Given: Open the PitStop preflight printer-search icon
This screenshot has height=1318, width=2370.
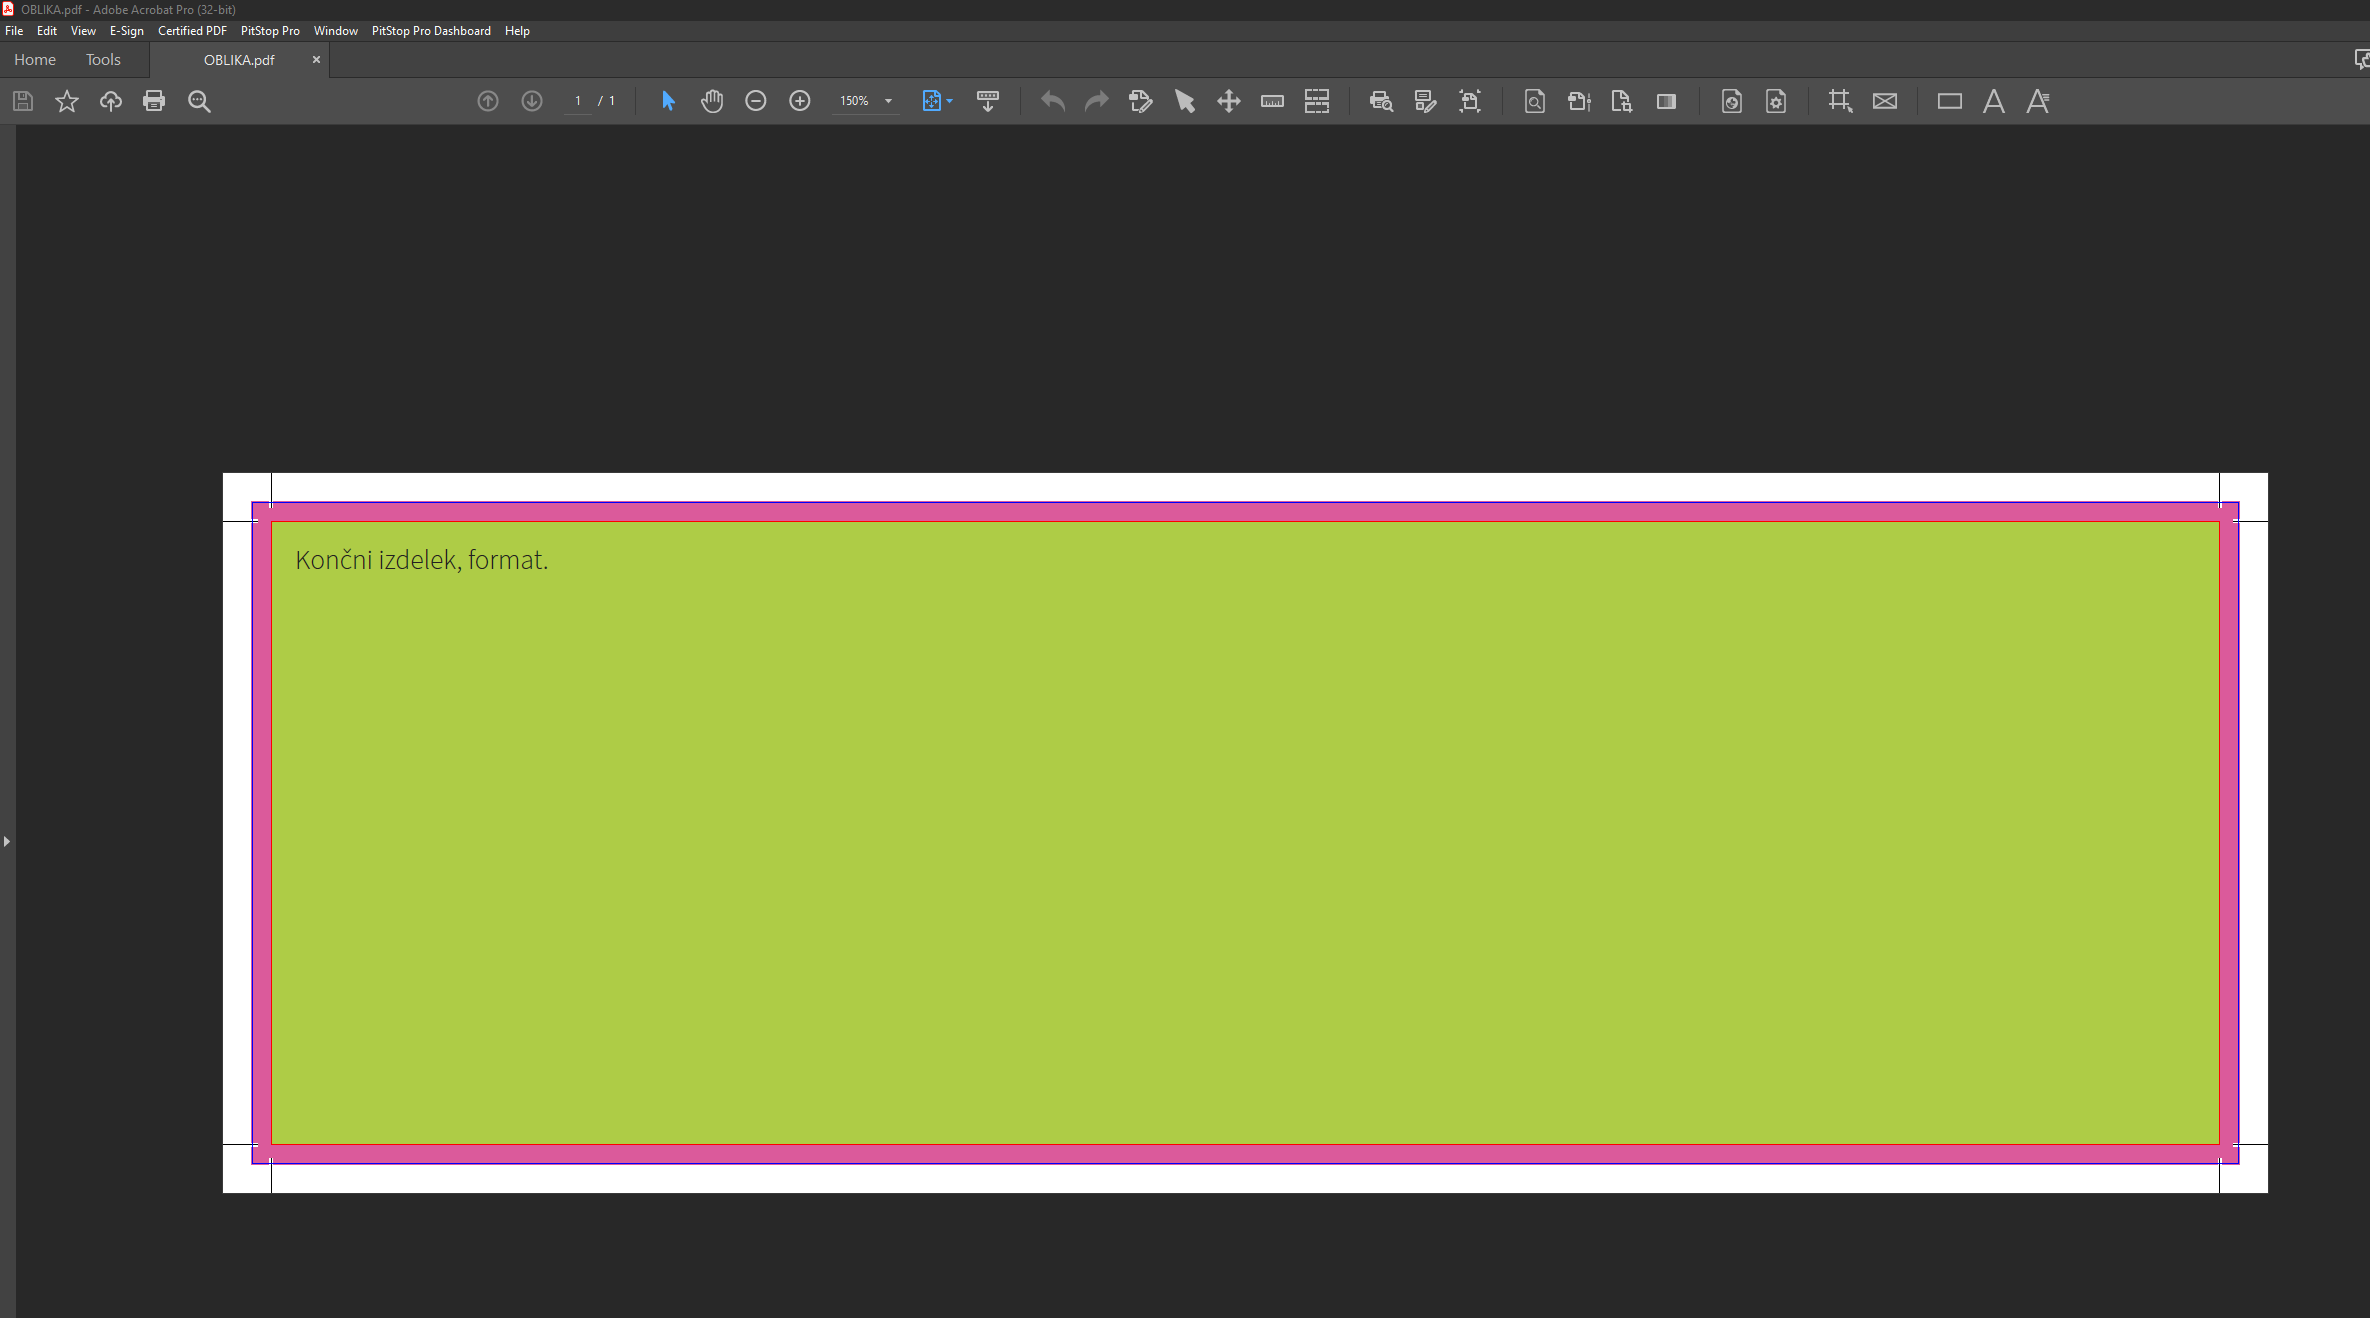Looking at the screenshot, I should (x=1381, y=101).
